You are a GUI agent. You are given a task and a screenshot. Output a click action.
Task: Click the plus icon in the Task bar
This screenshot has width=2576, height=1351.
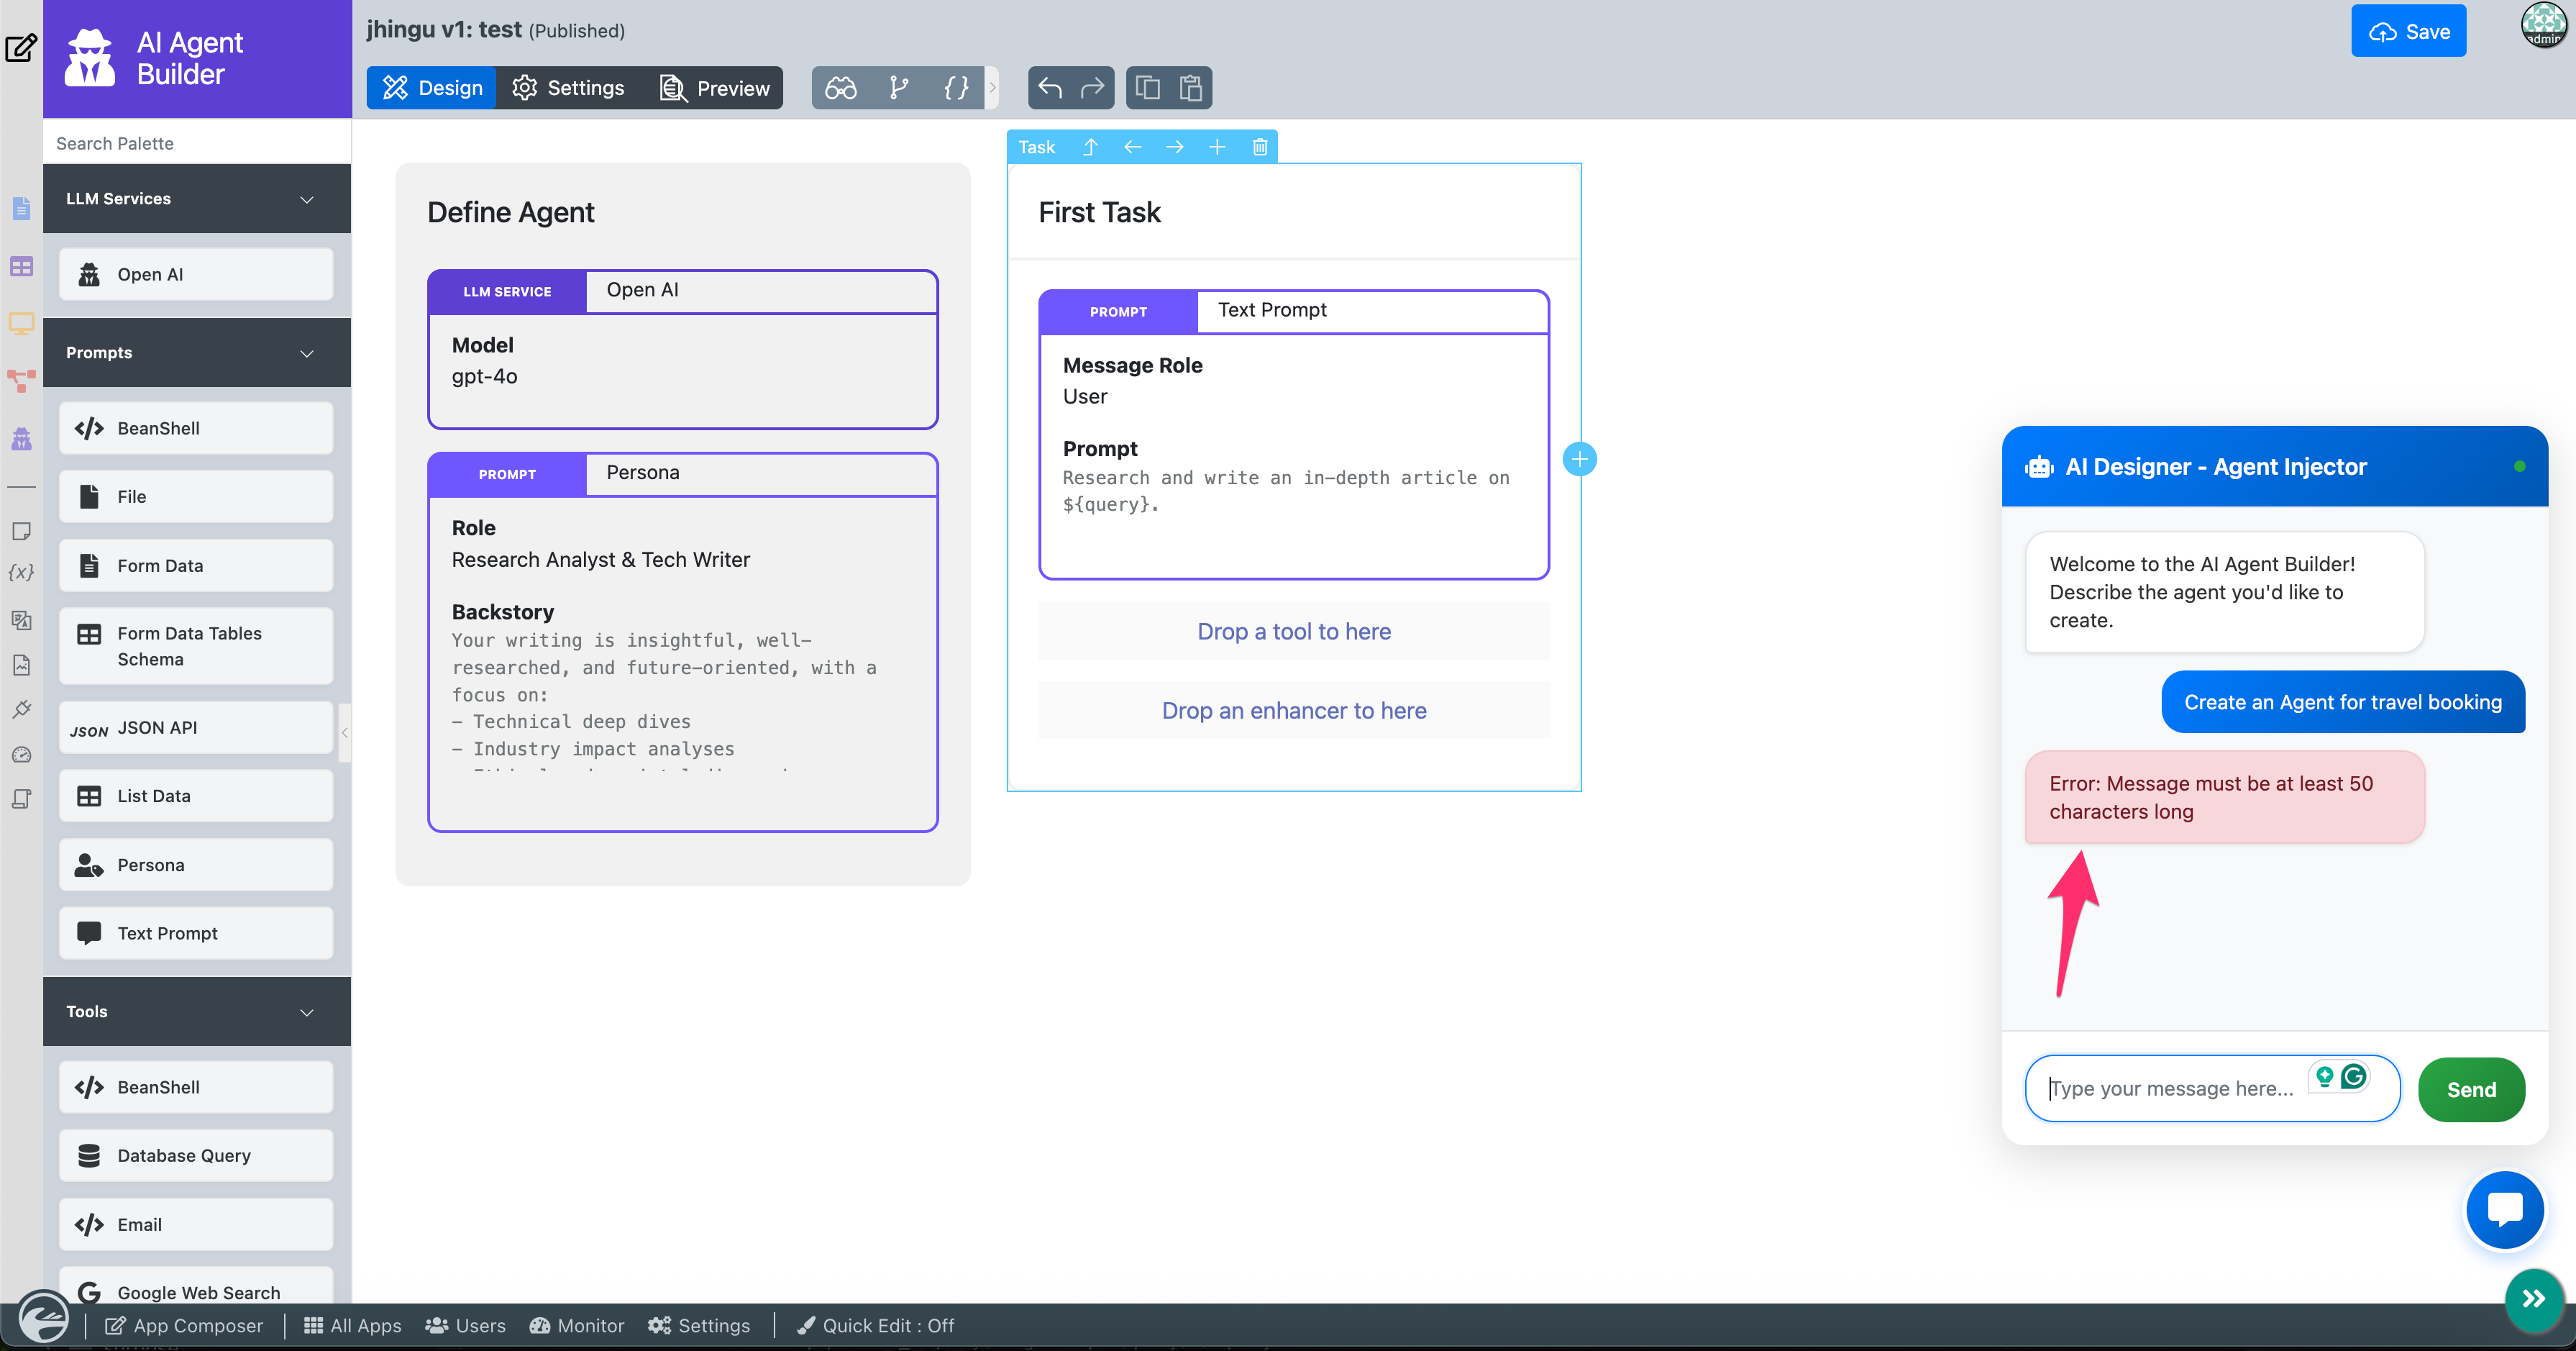(x=1217, y=147)
